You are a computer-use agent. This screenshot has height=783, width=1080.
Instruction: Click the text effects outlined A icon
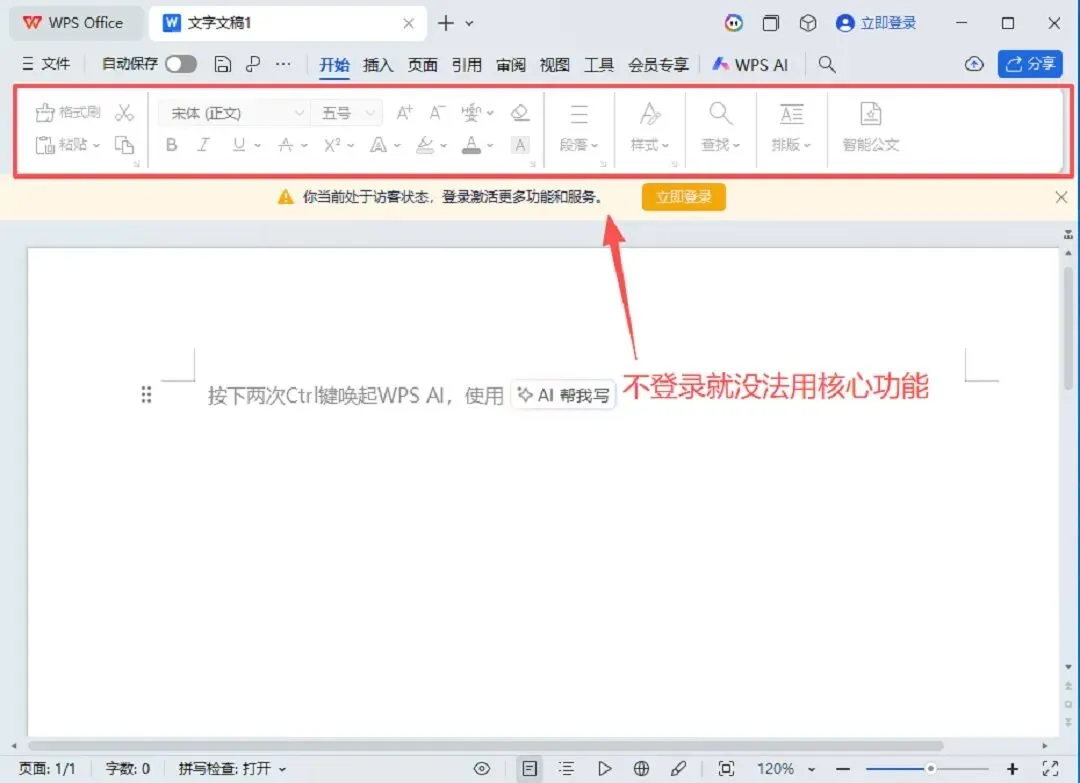tap(378, 145)
